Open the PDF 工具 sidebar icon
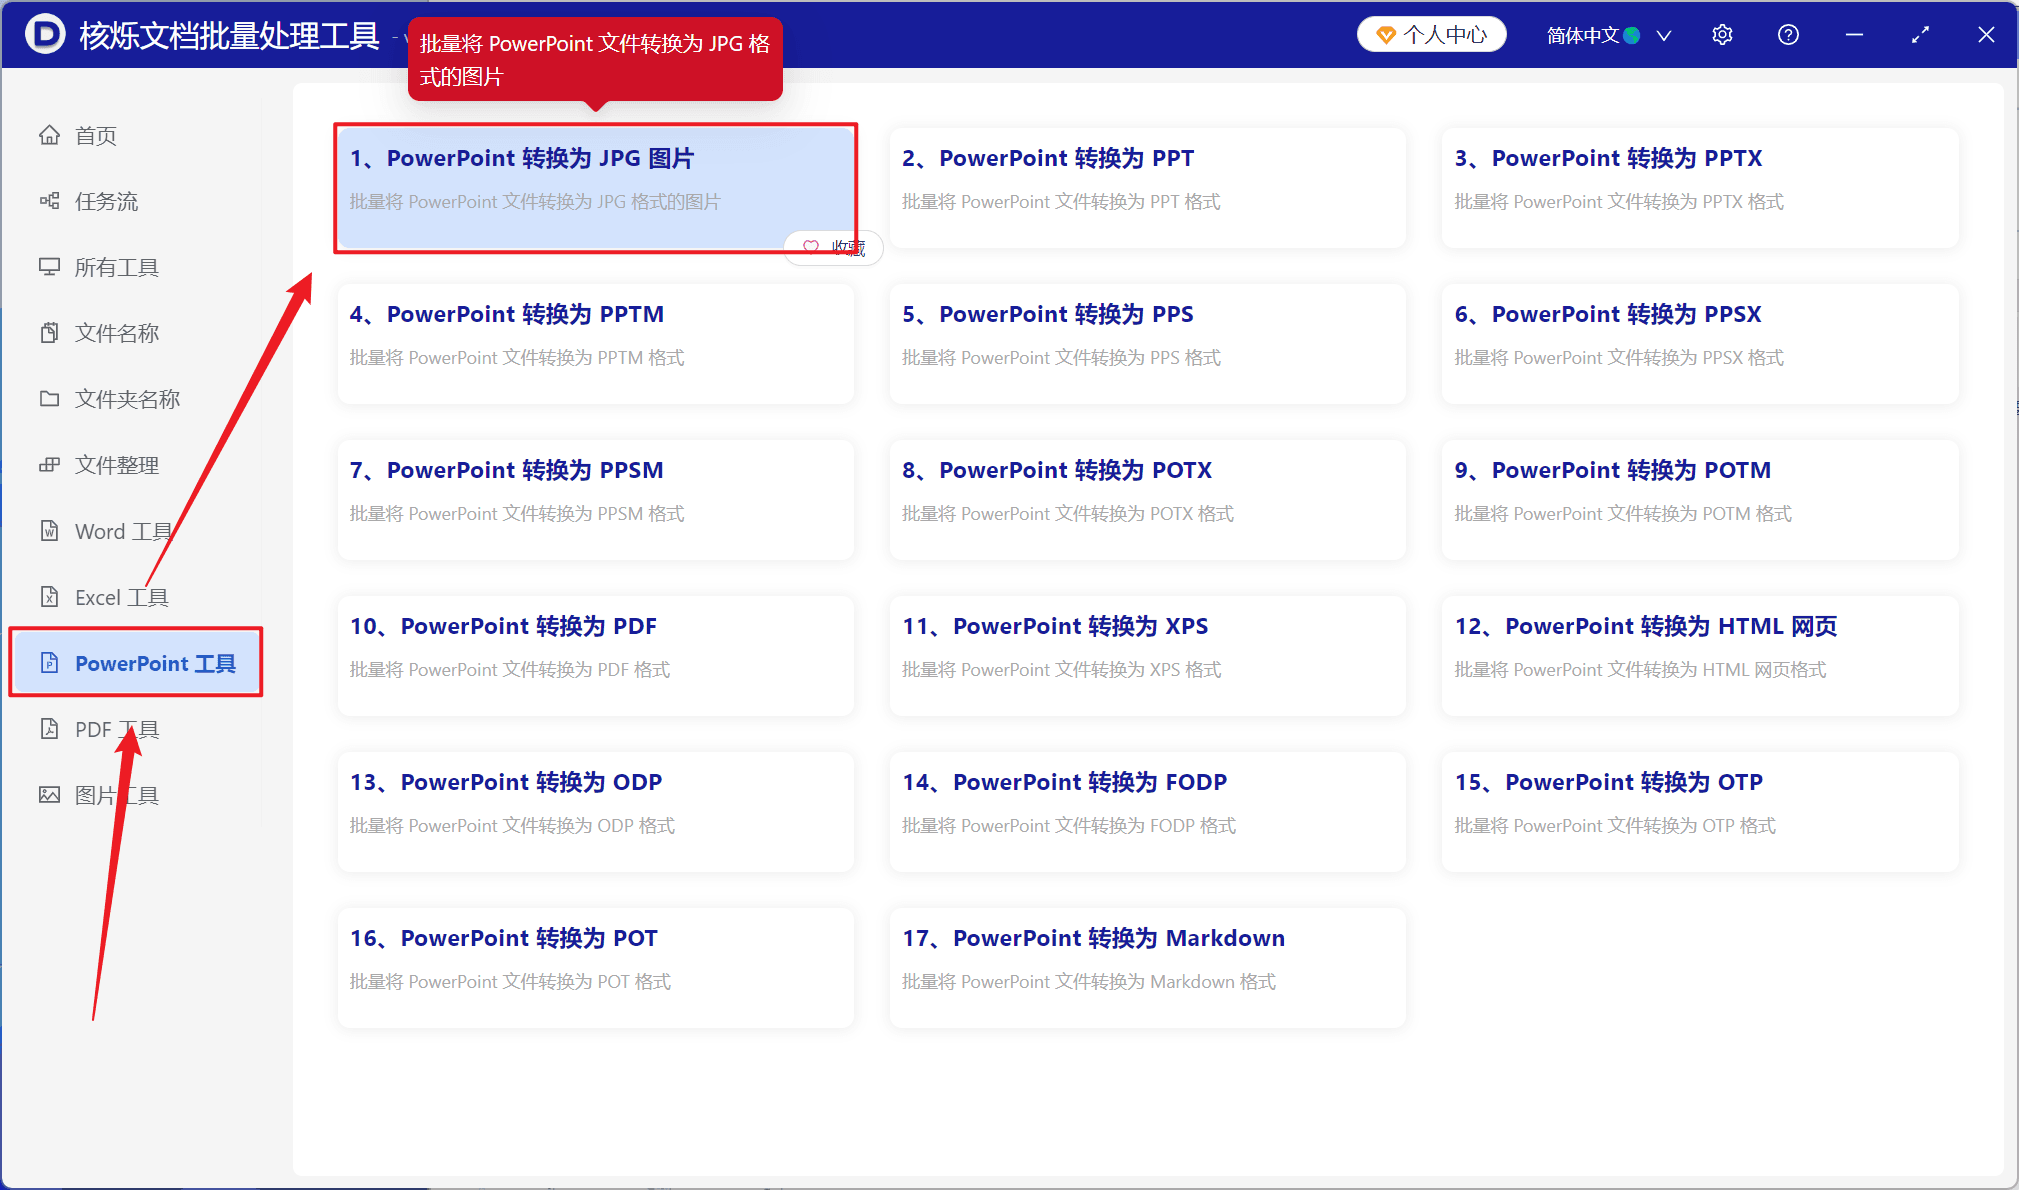 pos(49,729)
